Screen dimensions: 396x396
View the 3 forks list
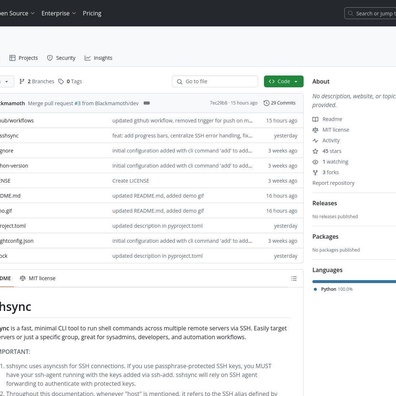click(330, 172)
